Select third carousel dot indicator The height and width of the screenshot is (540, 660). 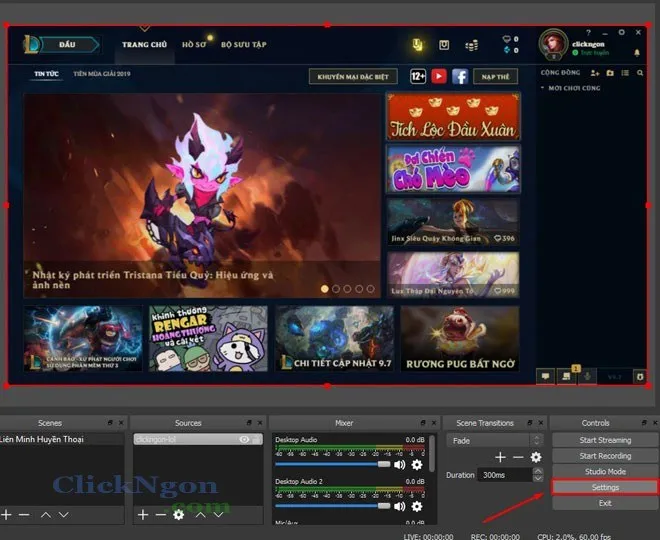(x=347, y=289)
